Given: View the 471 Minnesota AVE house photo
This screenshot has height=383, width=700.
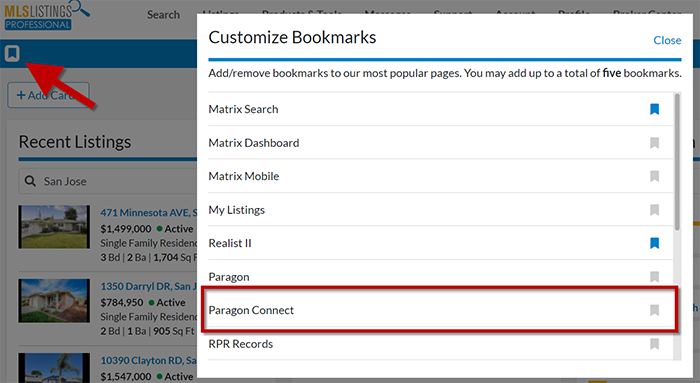Looking at the screenshot, I should click(x=54, y=227).
